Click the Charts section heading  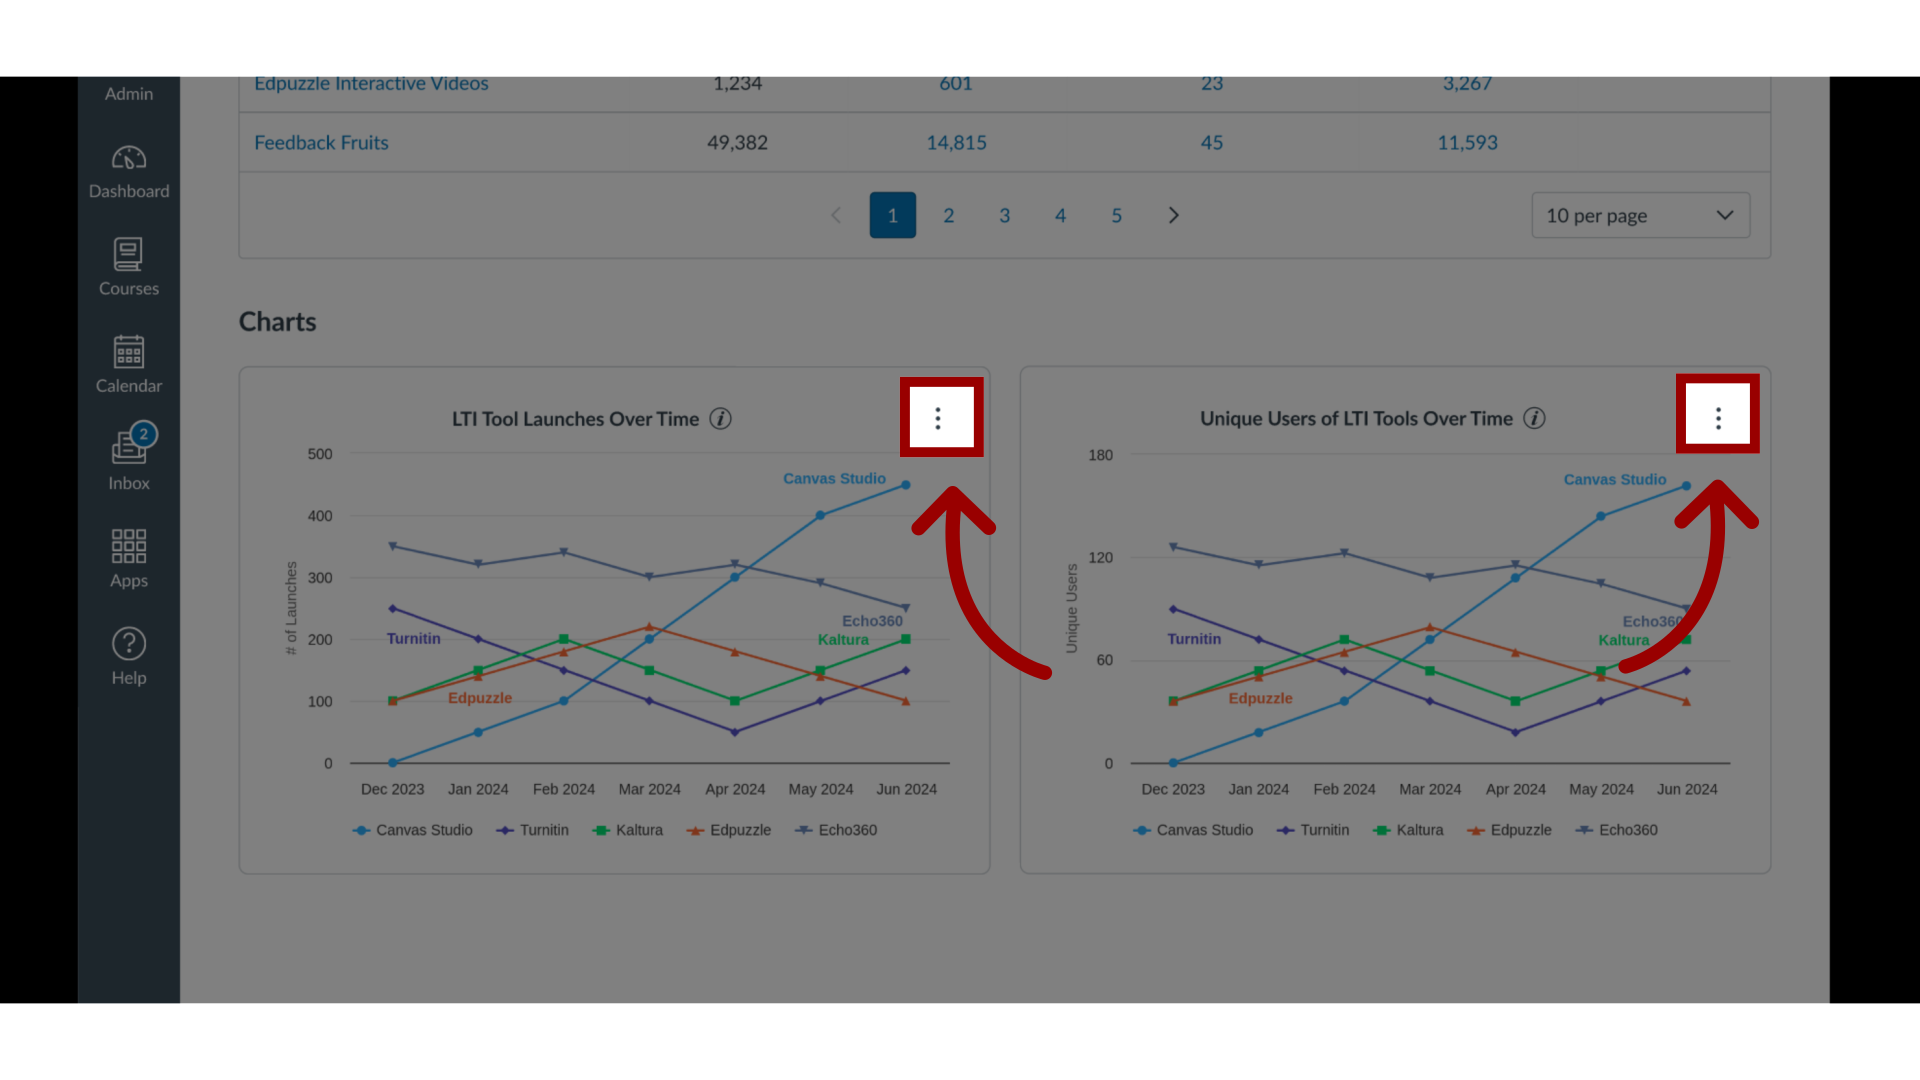click(x=278, y=322)
